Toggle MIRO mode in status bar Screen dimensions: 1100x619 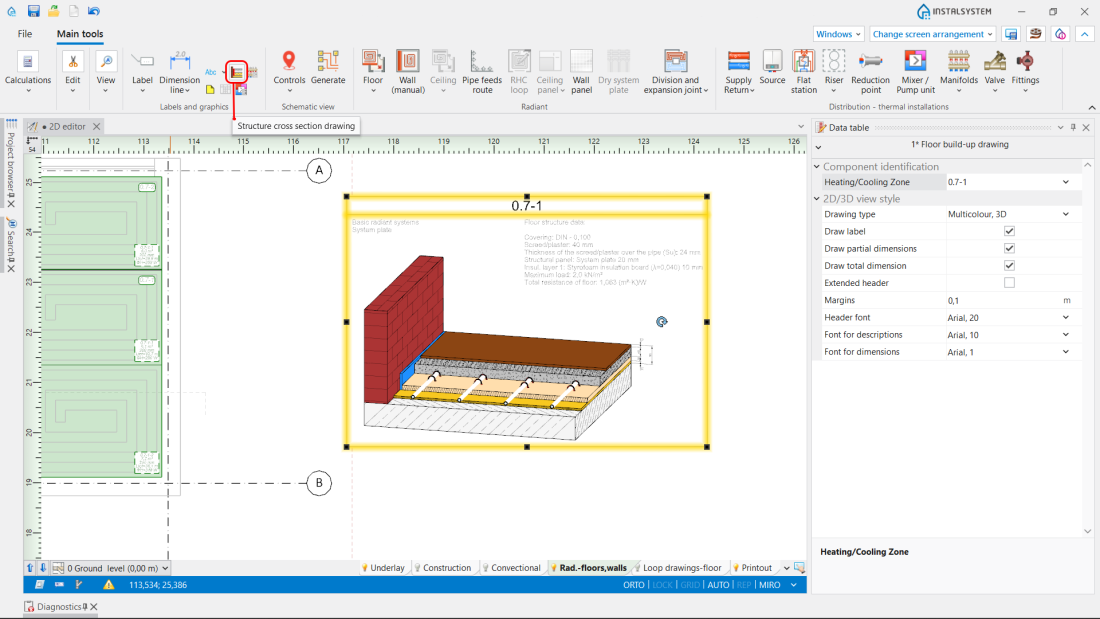pos(770,585)
